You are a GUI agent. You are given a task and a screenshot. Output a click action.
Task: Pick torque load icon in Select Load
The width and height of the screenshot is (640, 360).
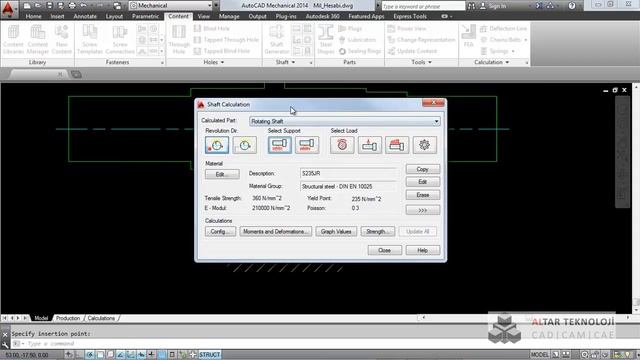[x=342, y=145]
